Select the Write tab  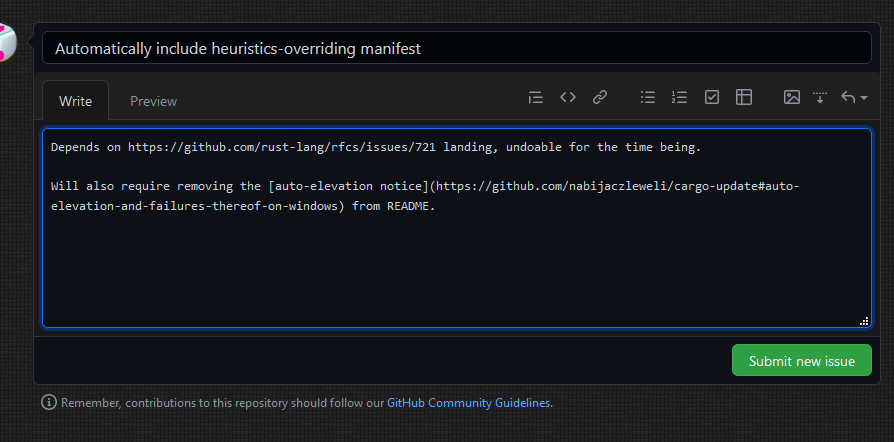pyautogui.click(x=75, y=101)
